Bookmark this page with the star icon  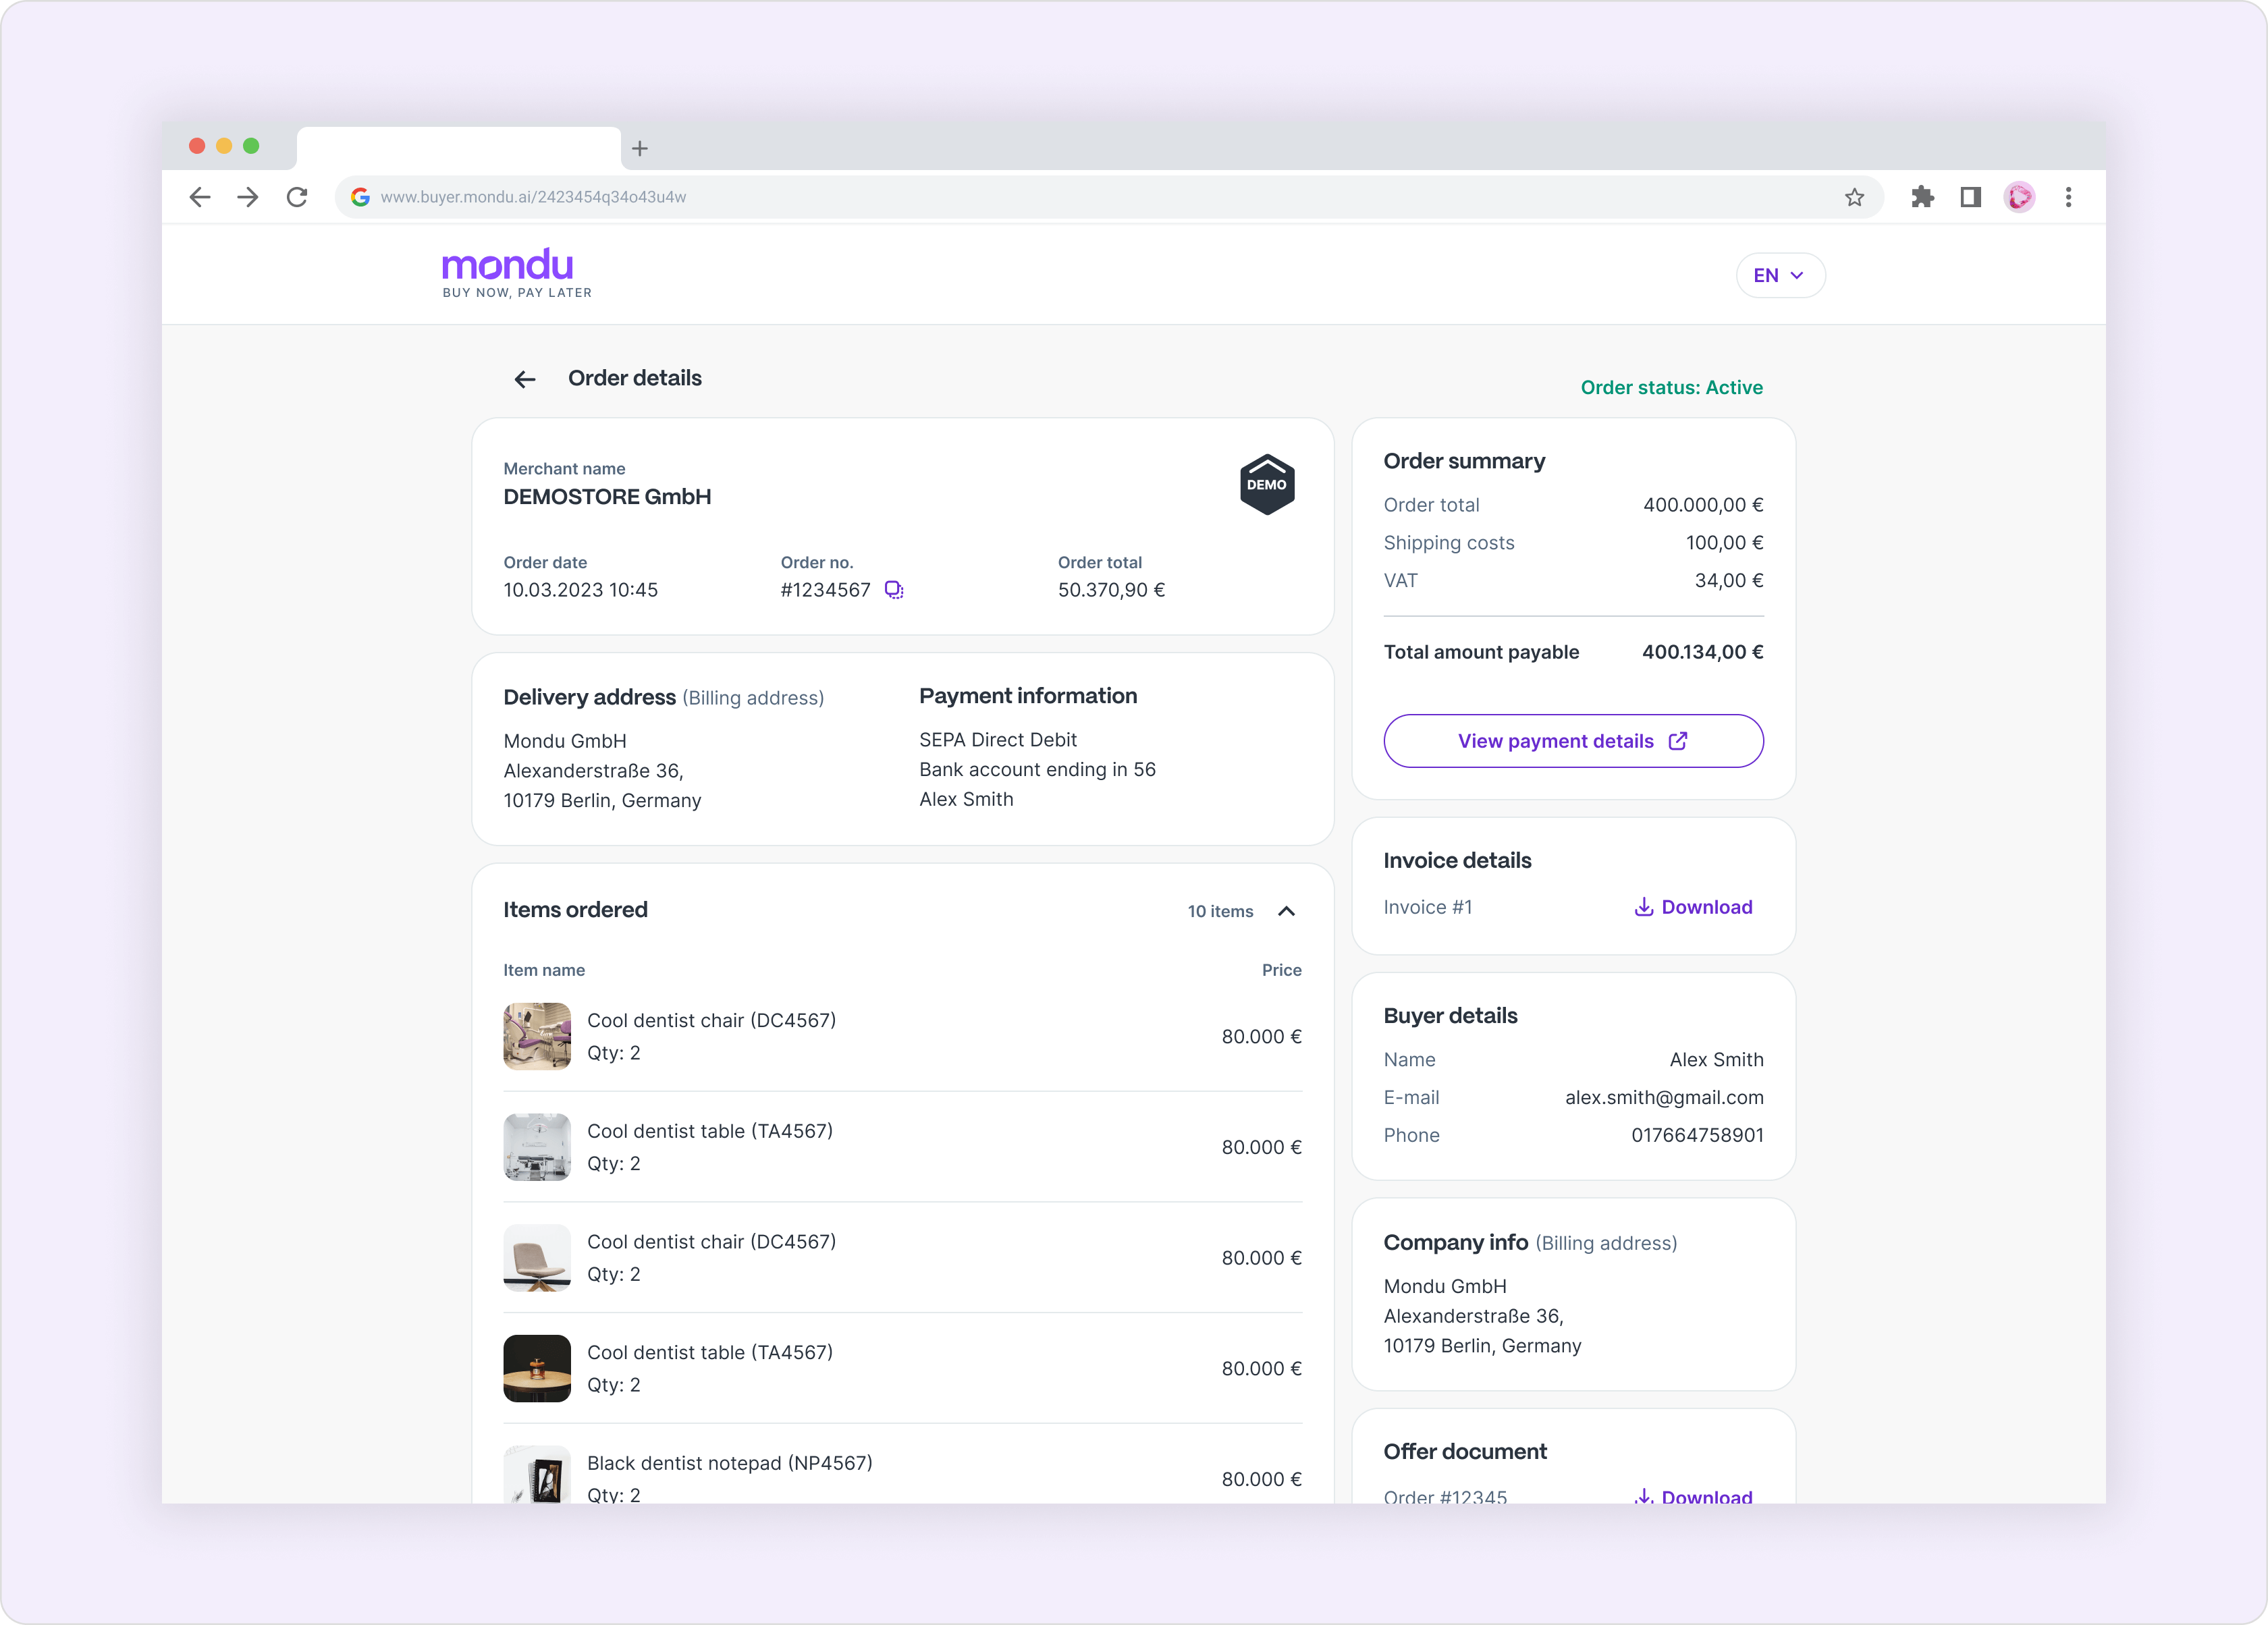(x=1854, y=197)
